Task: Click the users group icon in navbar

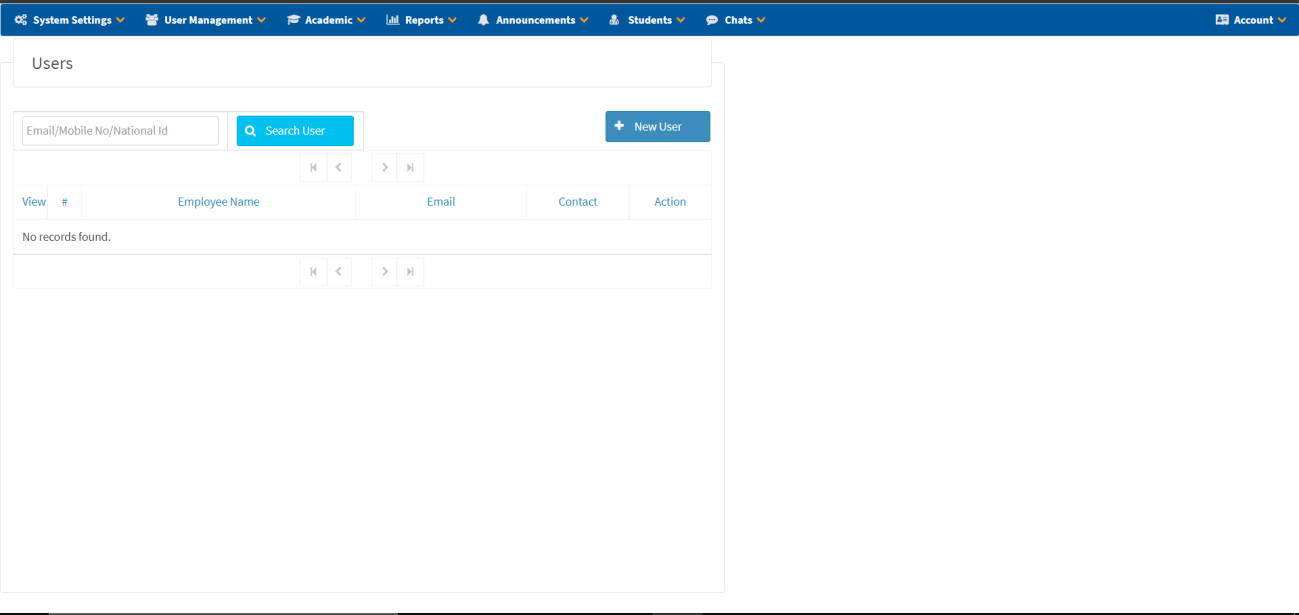Action: [x=152, y=20]
